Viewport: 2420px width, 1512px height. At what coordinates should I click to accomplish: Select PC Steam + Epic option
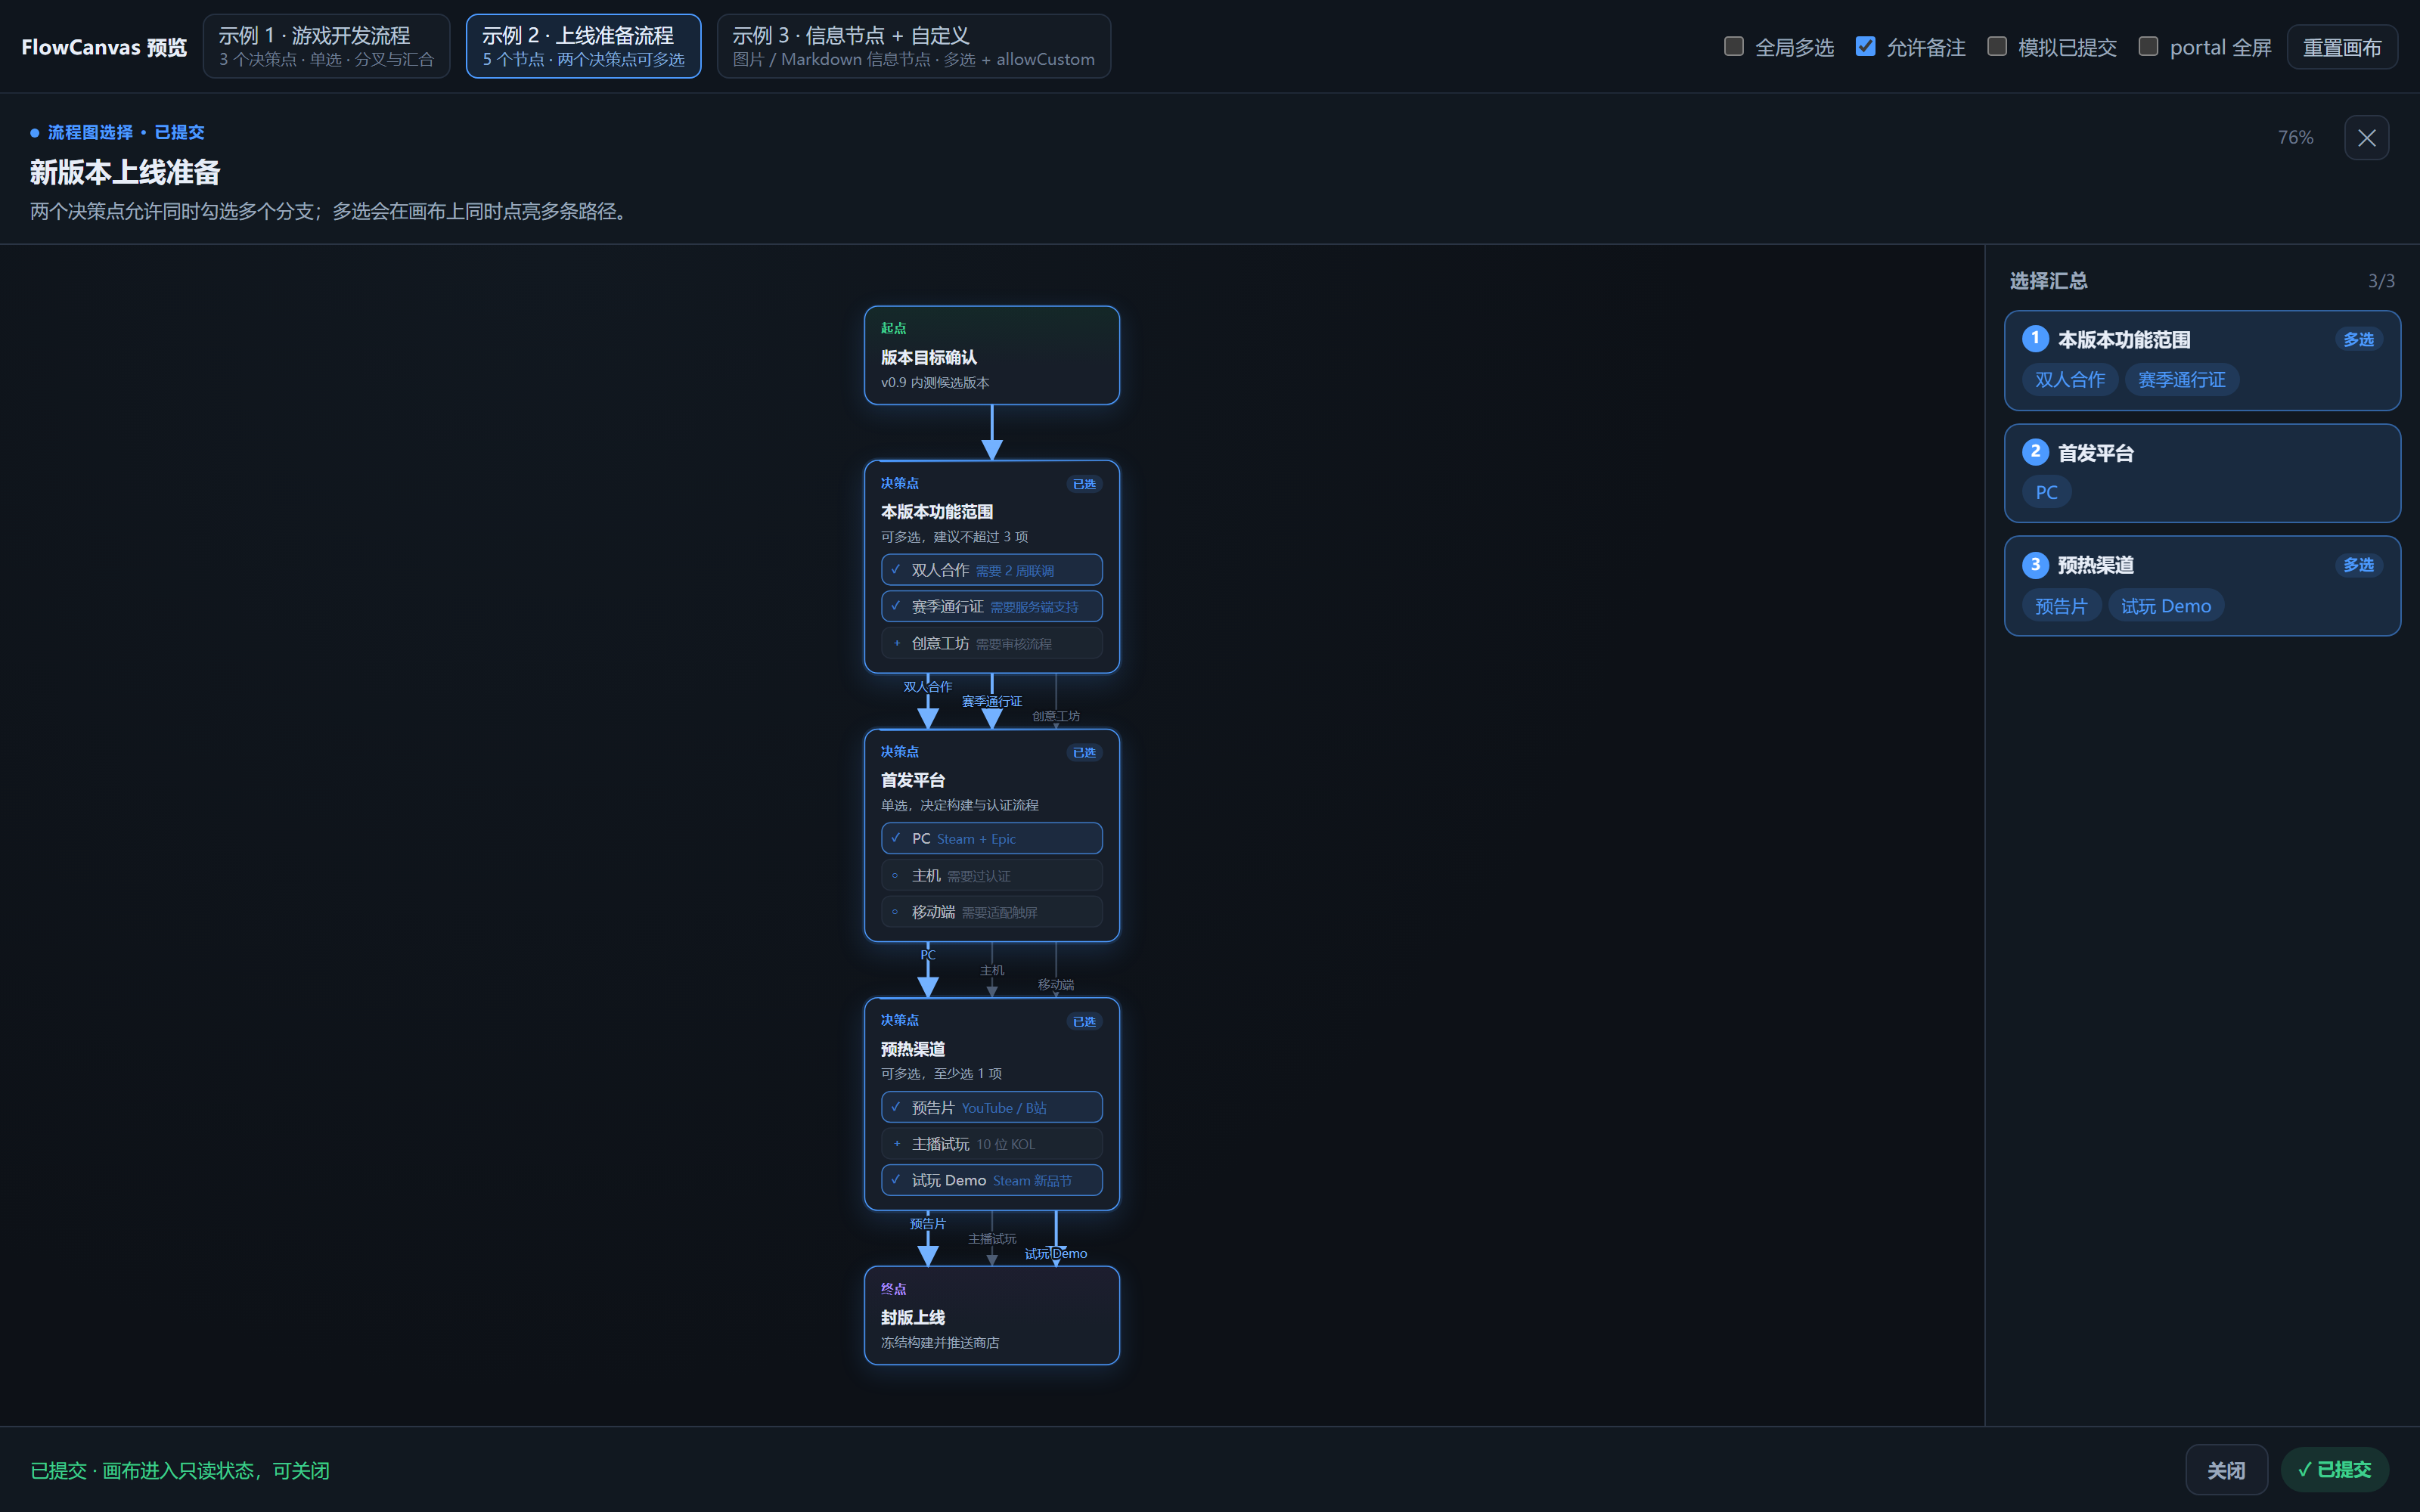tap(991, 838)
